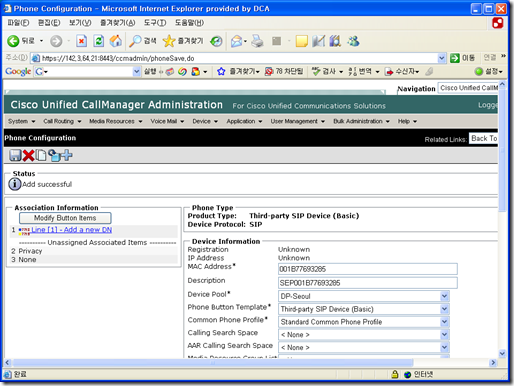Viewport: 514px width, 386px height.
Task: Expand the address bar URL dropdown
Action: point(442,58)
